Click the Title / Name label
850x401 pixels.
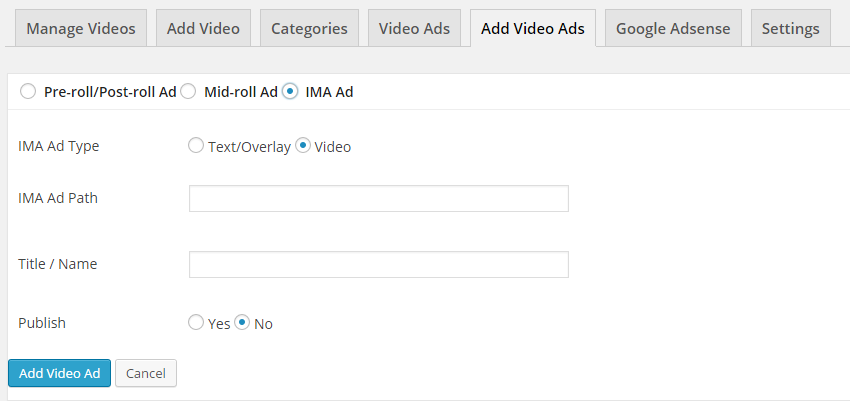click(x=57, y=264)
